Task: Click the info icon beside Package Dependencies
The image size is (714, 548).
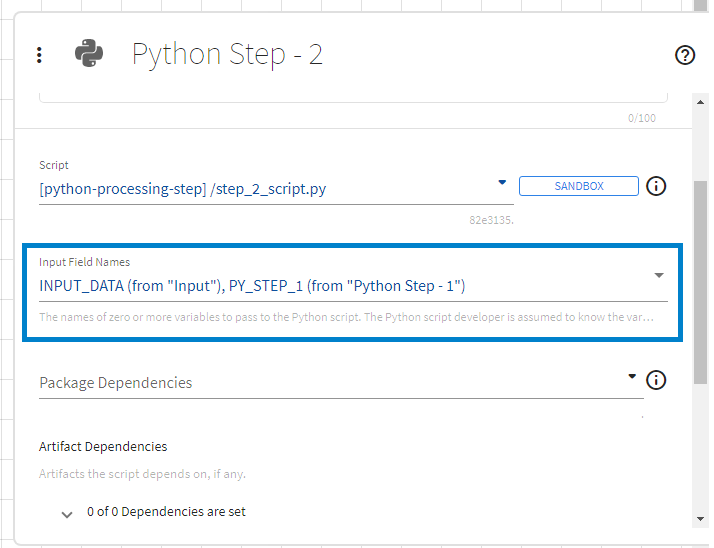Action: [x=656, y=380]
